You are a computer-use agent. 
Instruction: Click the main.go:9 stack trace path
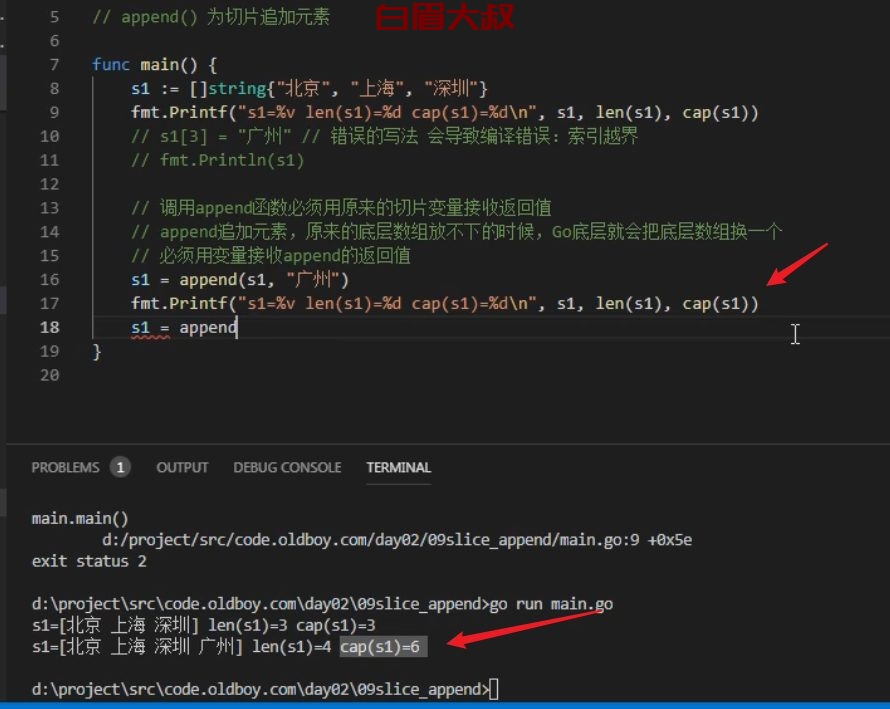point(397,540)
